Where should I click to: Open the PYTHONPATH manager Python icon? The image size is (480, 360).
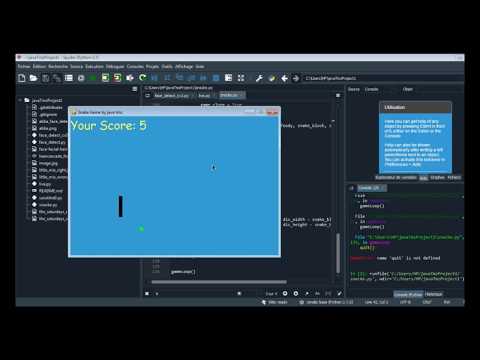pos(272,78)
